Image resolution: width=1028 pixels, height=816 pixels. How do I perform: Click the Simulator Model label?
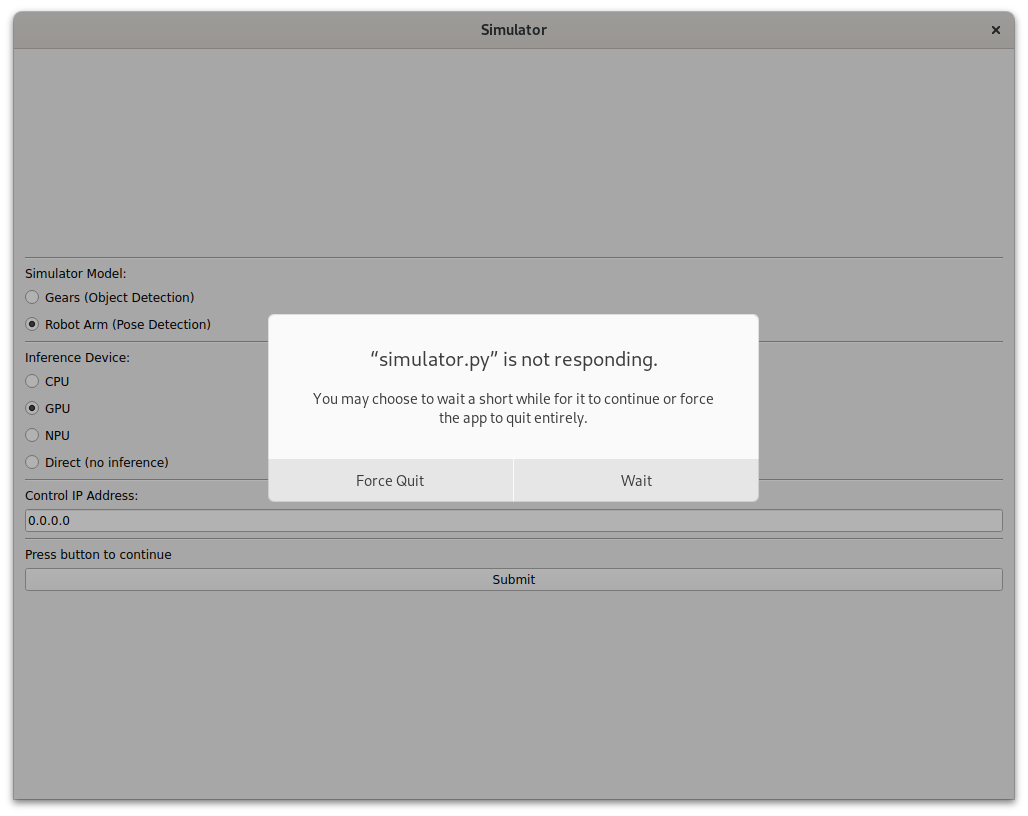(x=76, y=273)
